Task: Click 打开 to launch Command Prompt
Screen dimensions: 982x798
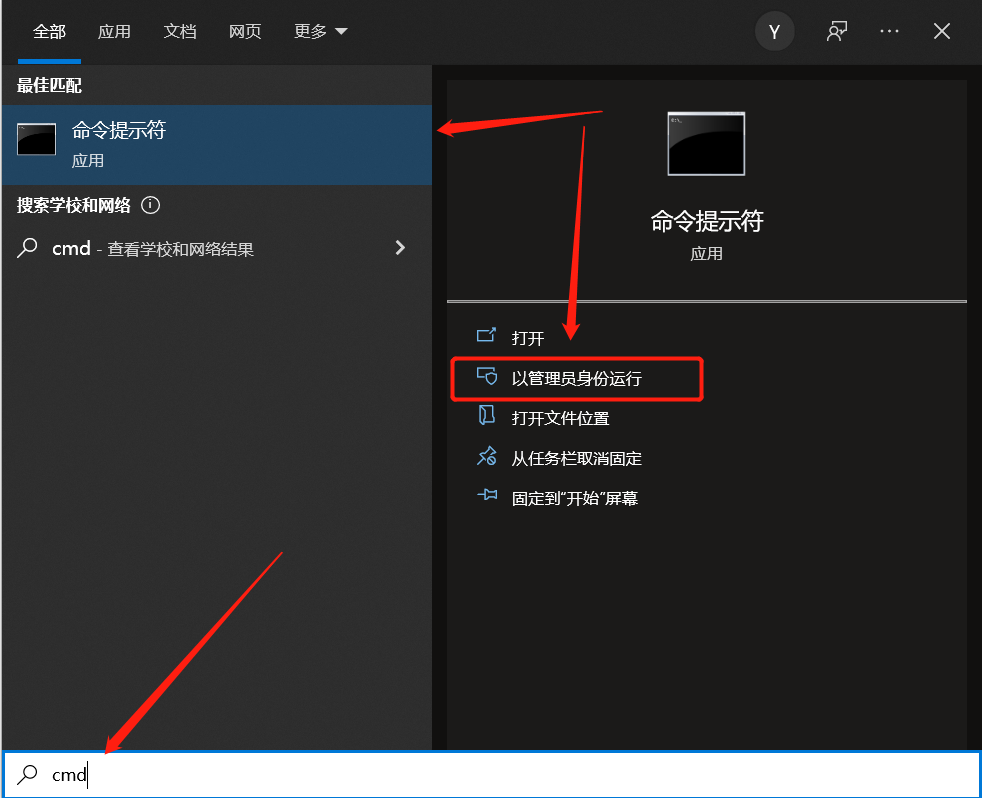Action: tap(528, 338)
